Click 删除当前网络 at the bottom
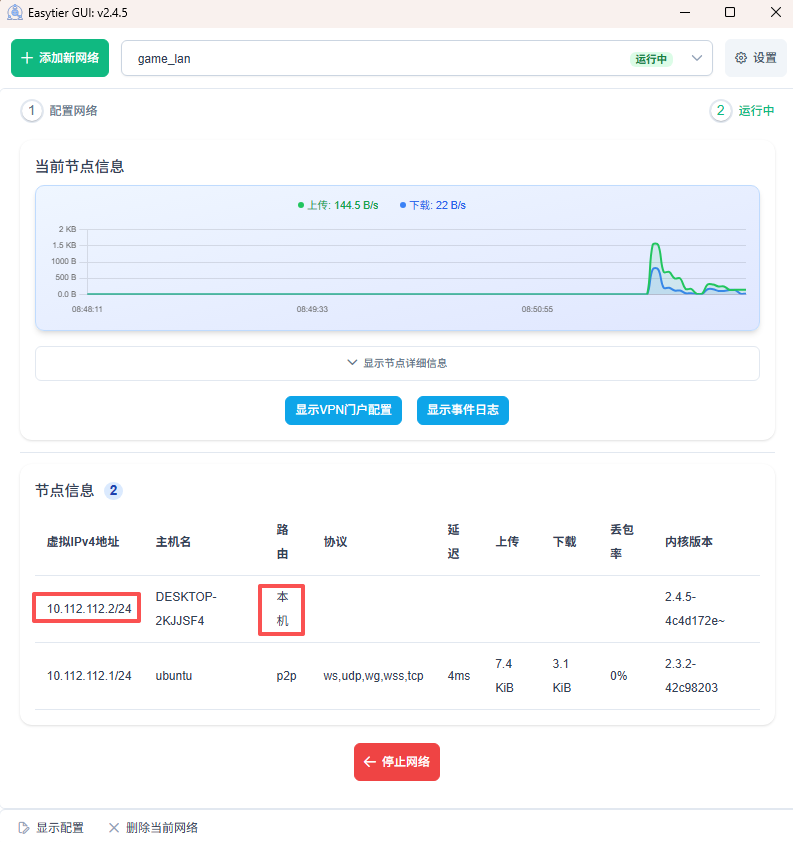793x842 pixels. click(154, 828)
